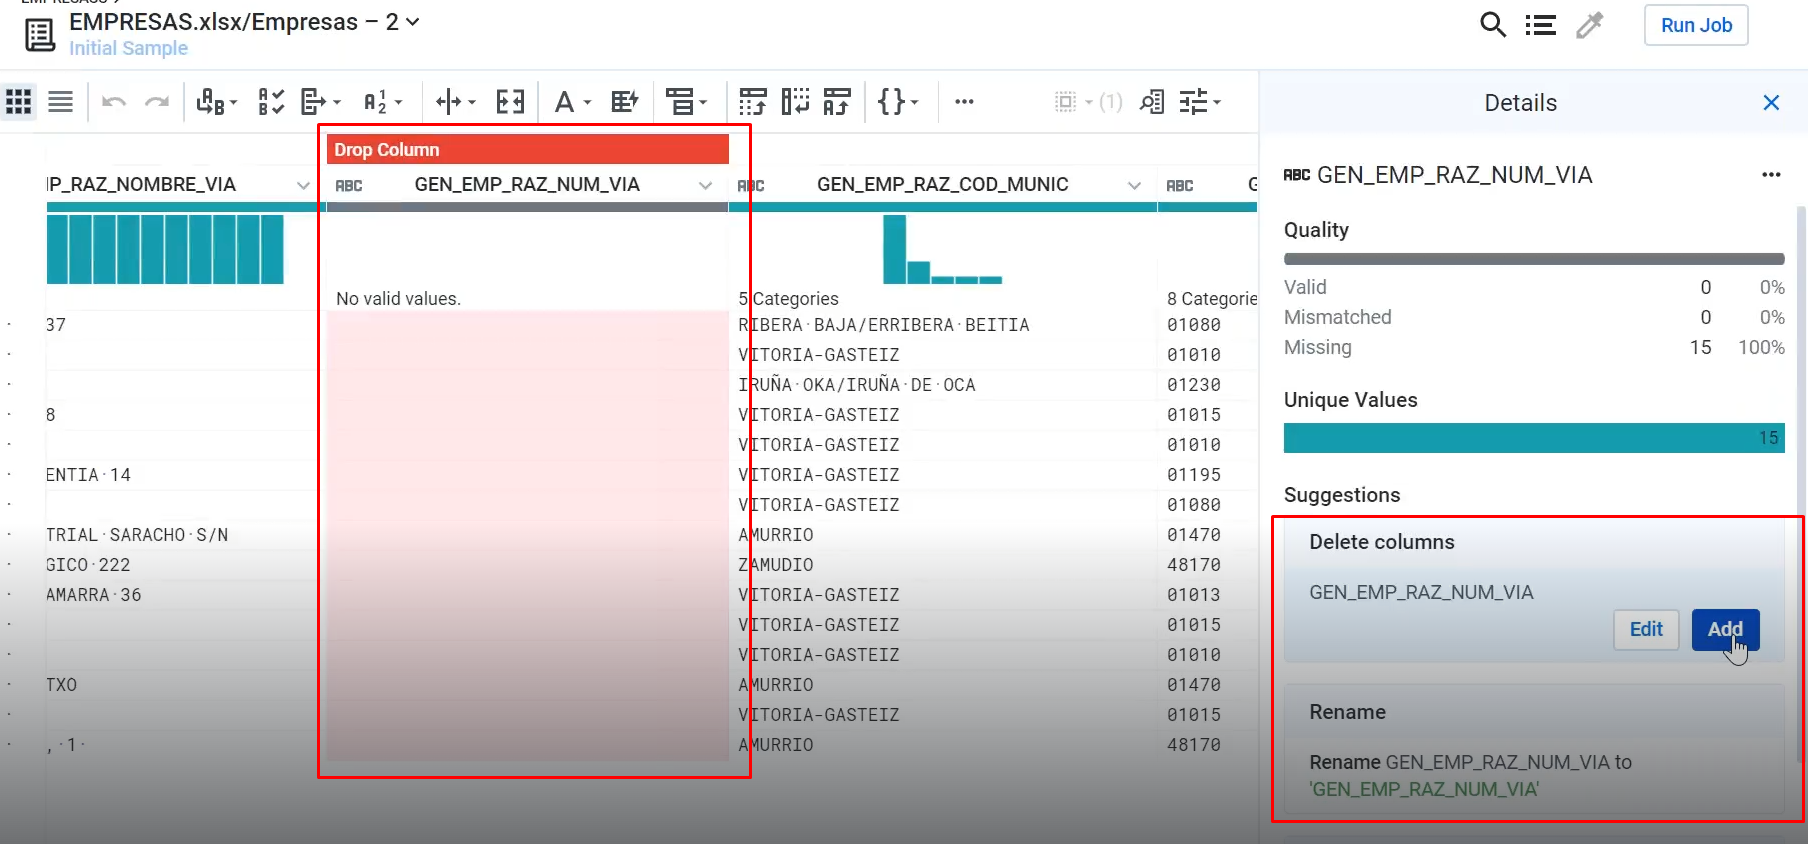Click Add on Delete columns suggestion

[1725, 629]
